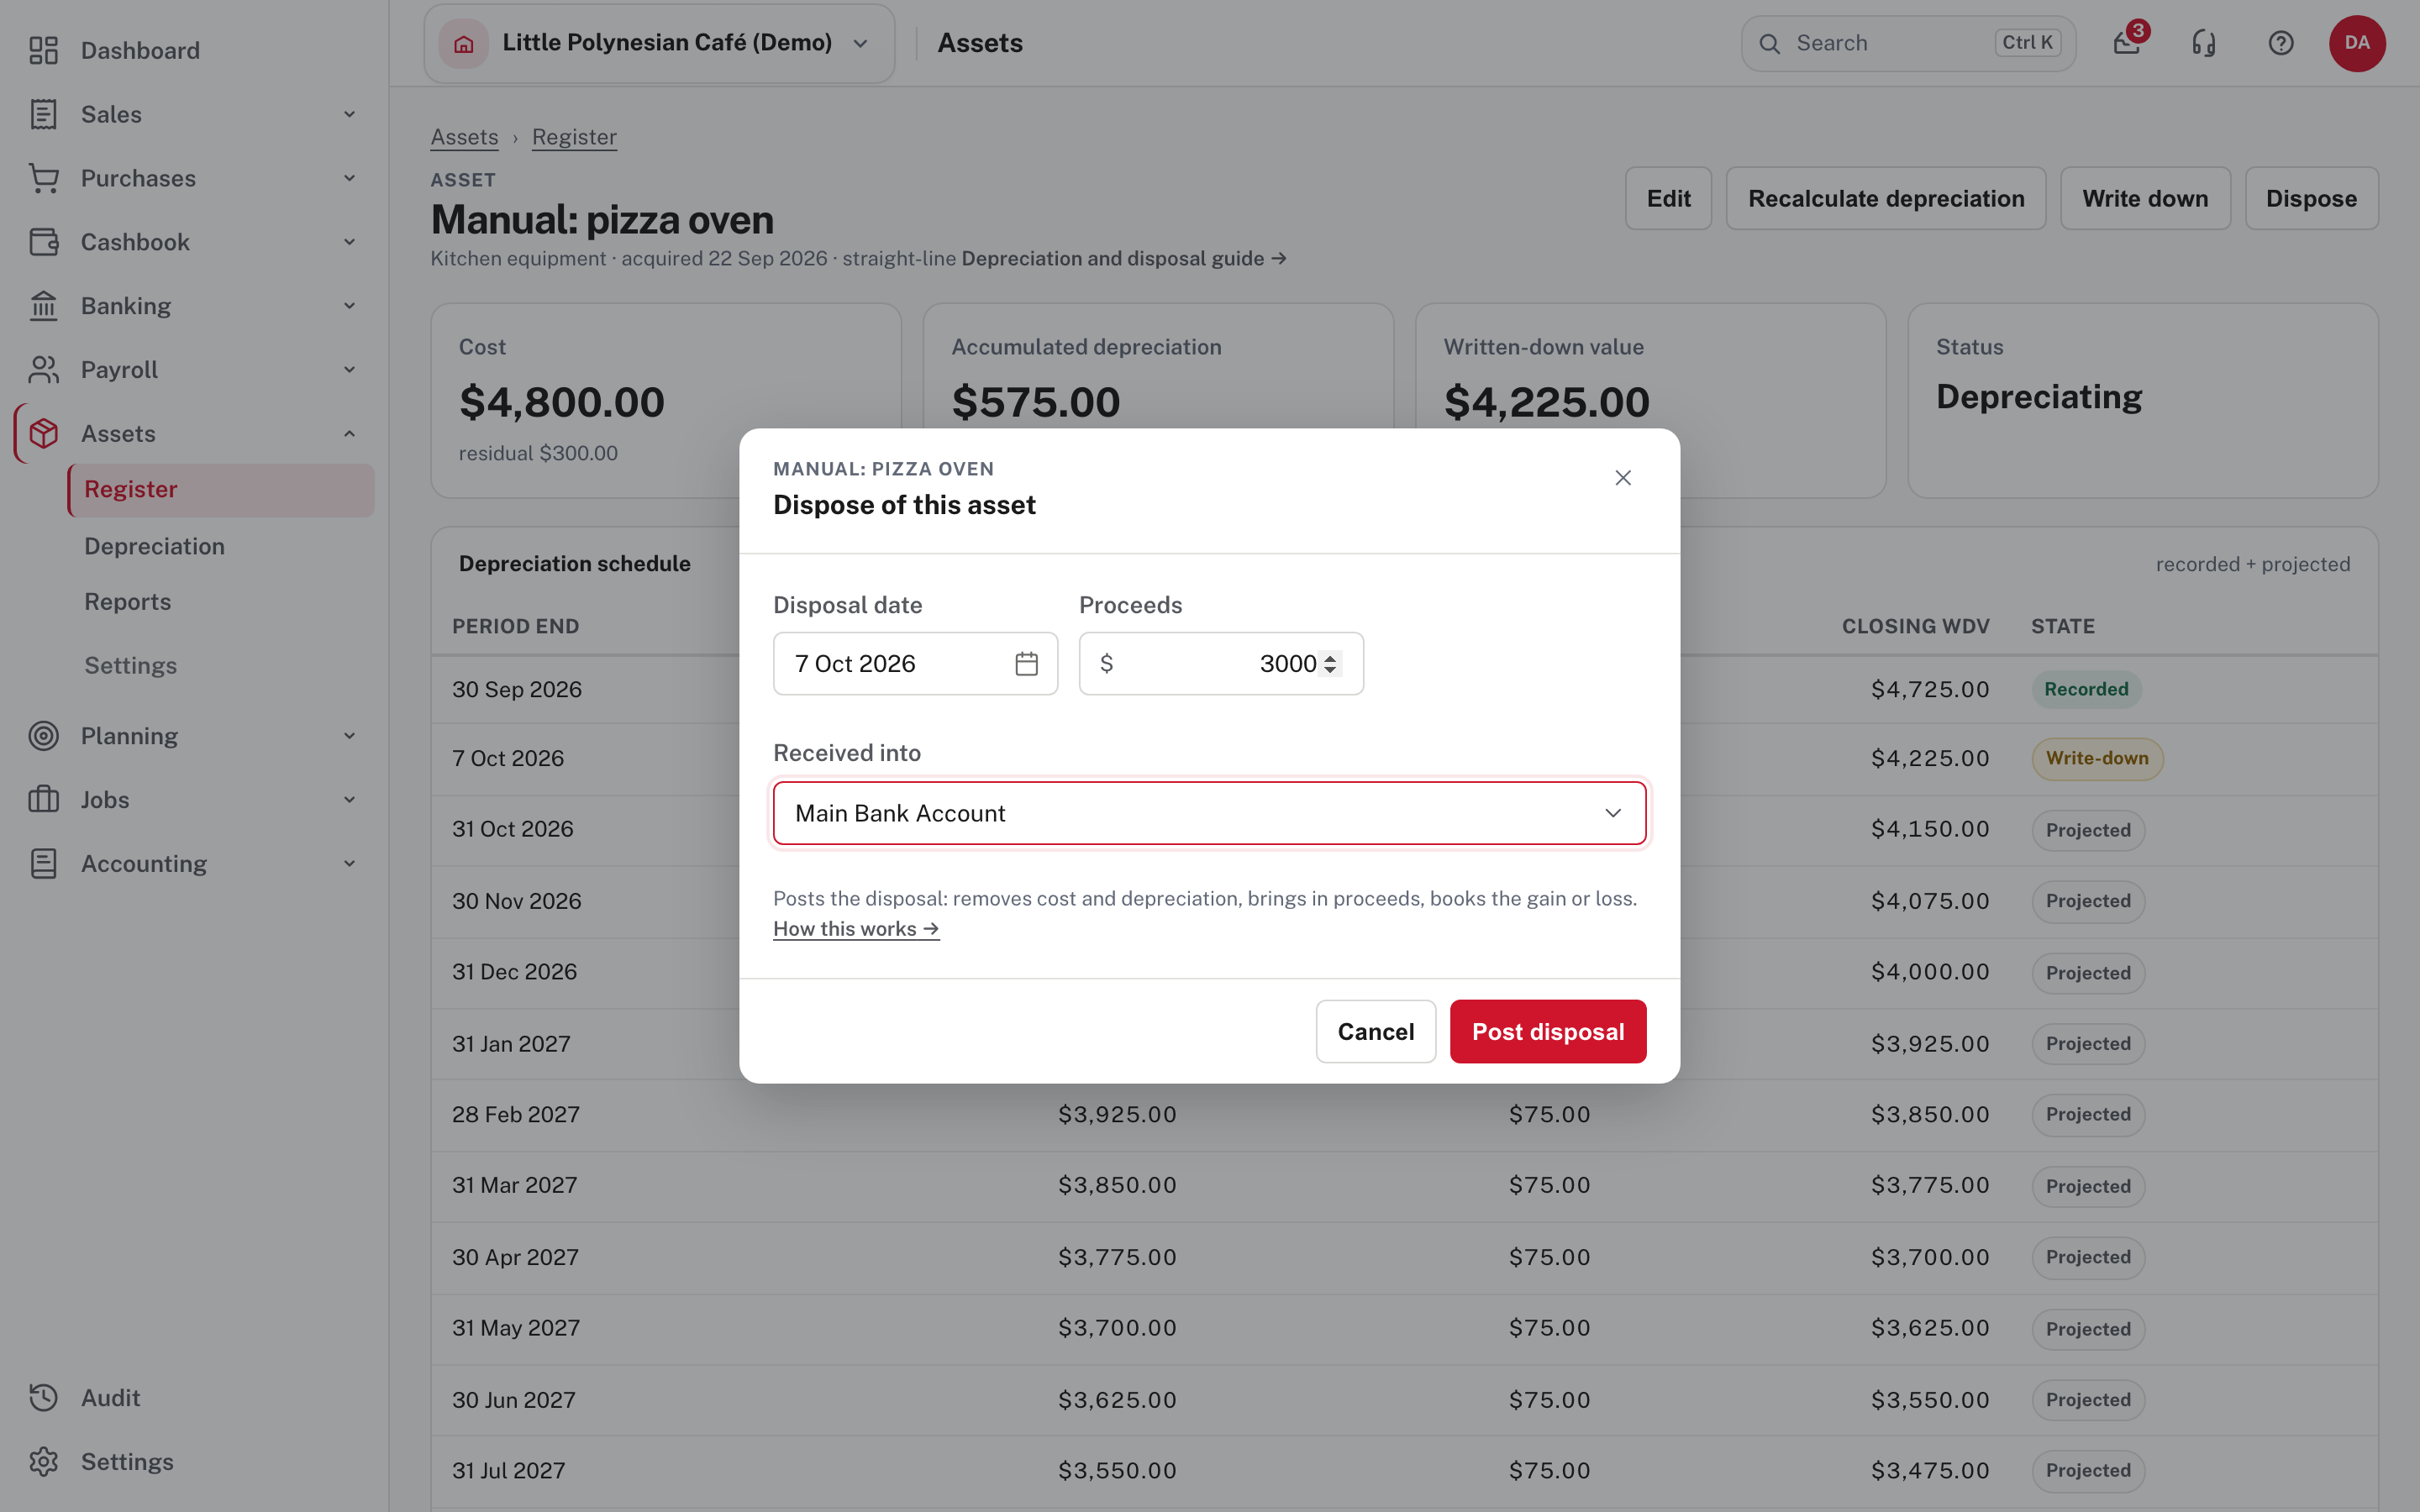Click the Purchases cart icon

tap(43, 178)
